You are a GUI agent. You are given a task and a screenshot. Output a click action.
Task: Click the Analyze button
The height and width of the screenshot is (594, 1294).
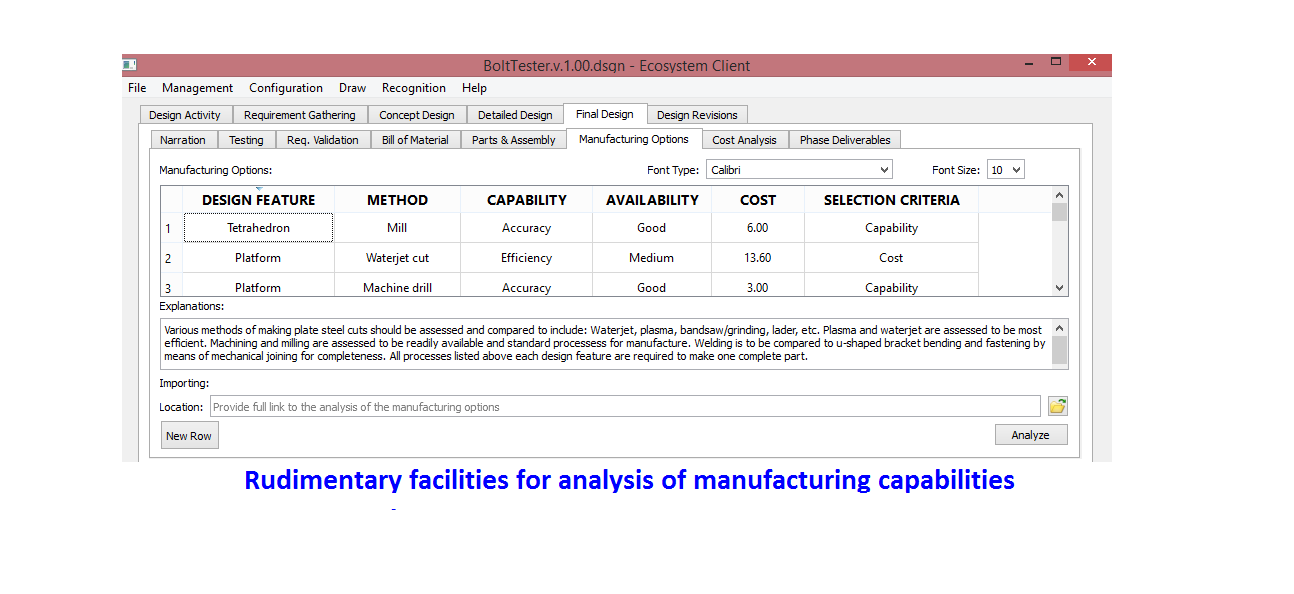(1030, 435)
